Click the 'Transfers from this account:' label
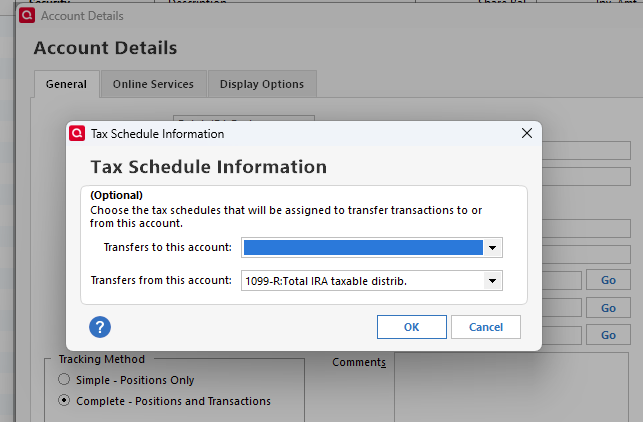The image size is (643, 422). coord(161,280)
